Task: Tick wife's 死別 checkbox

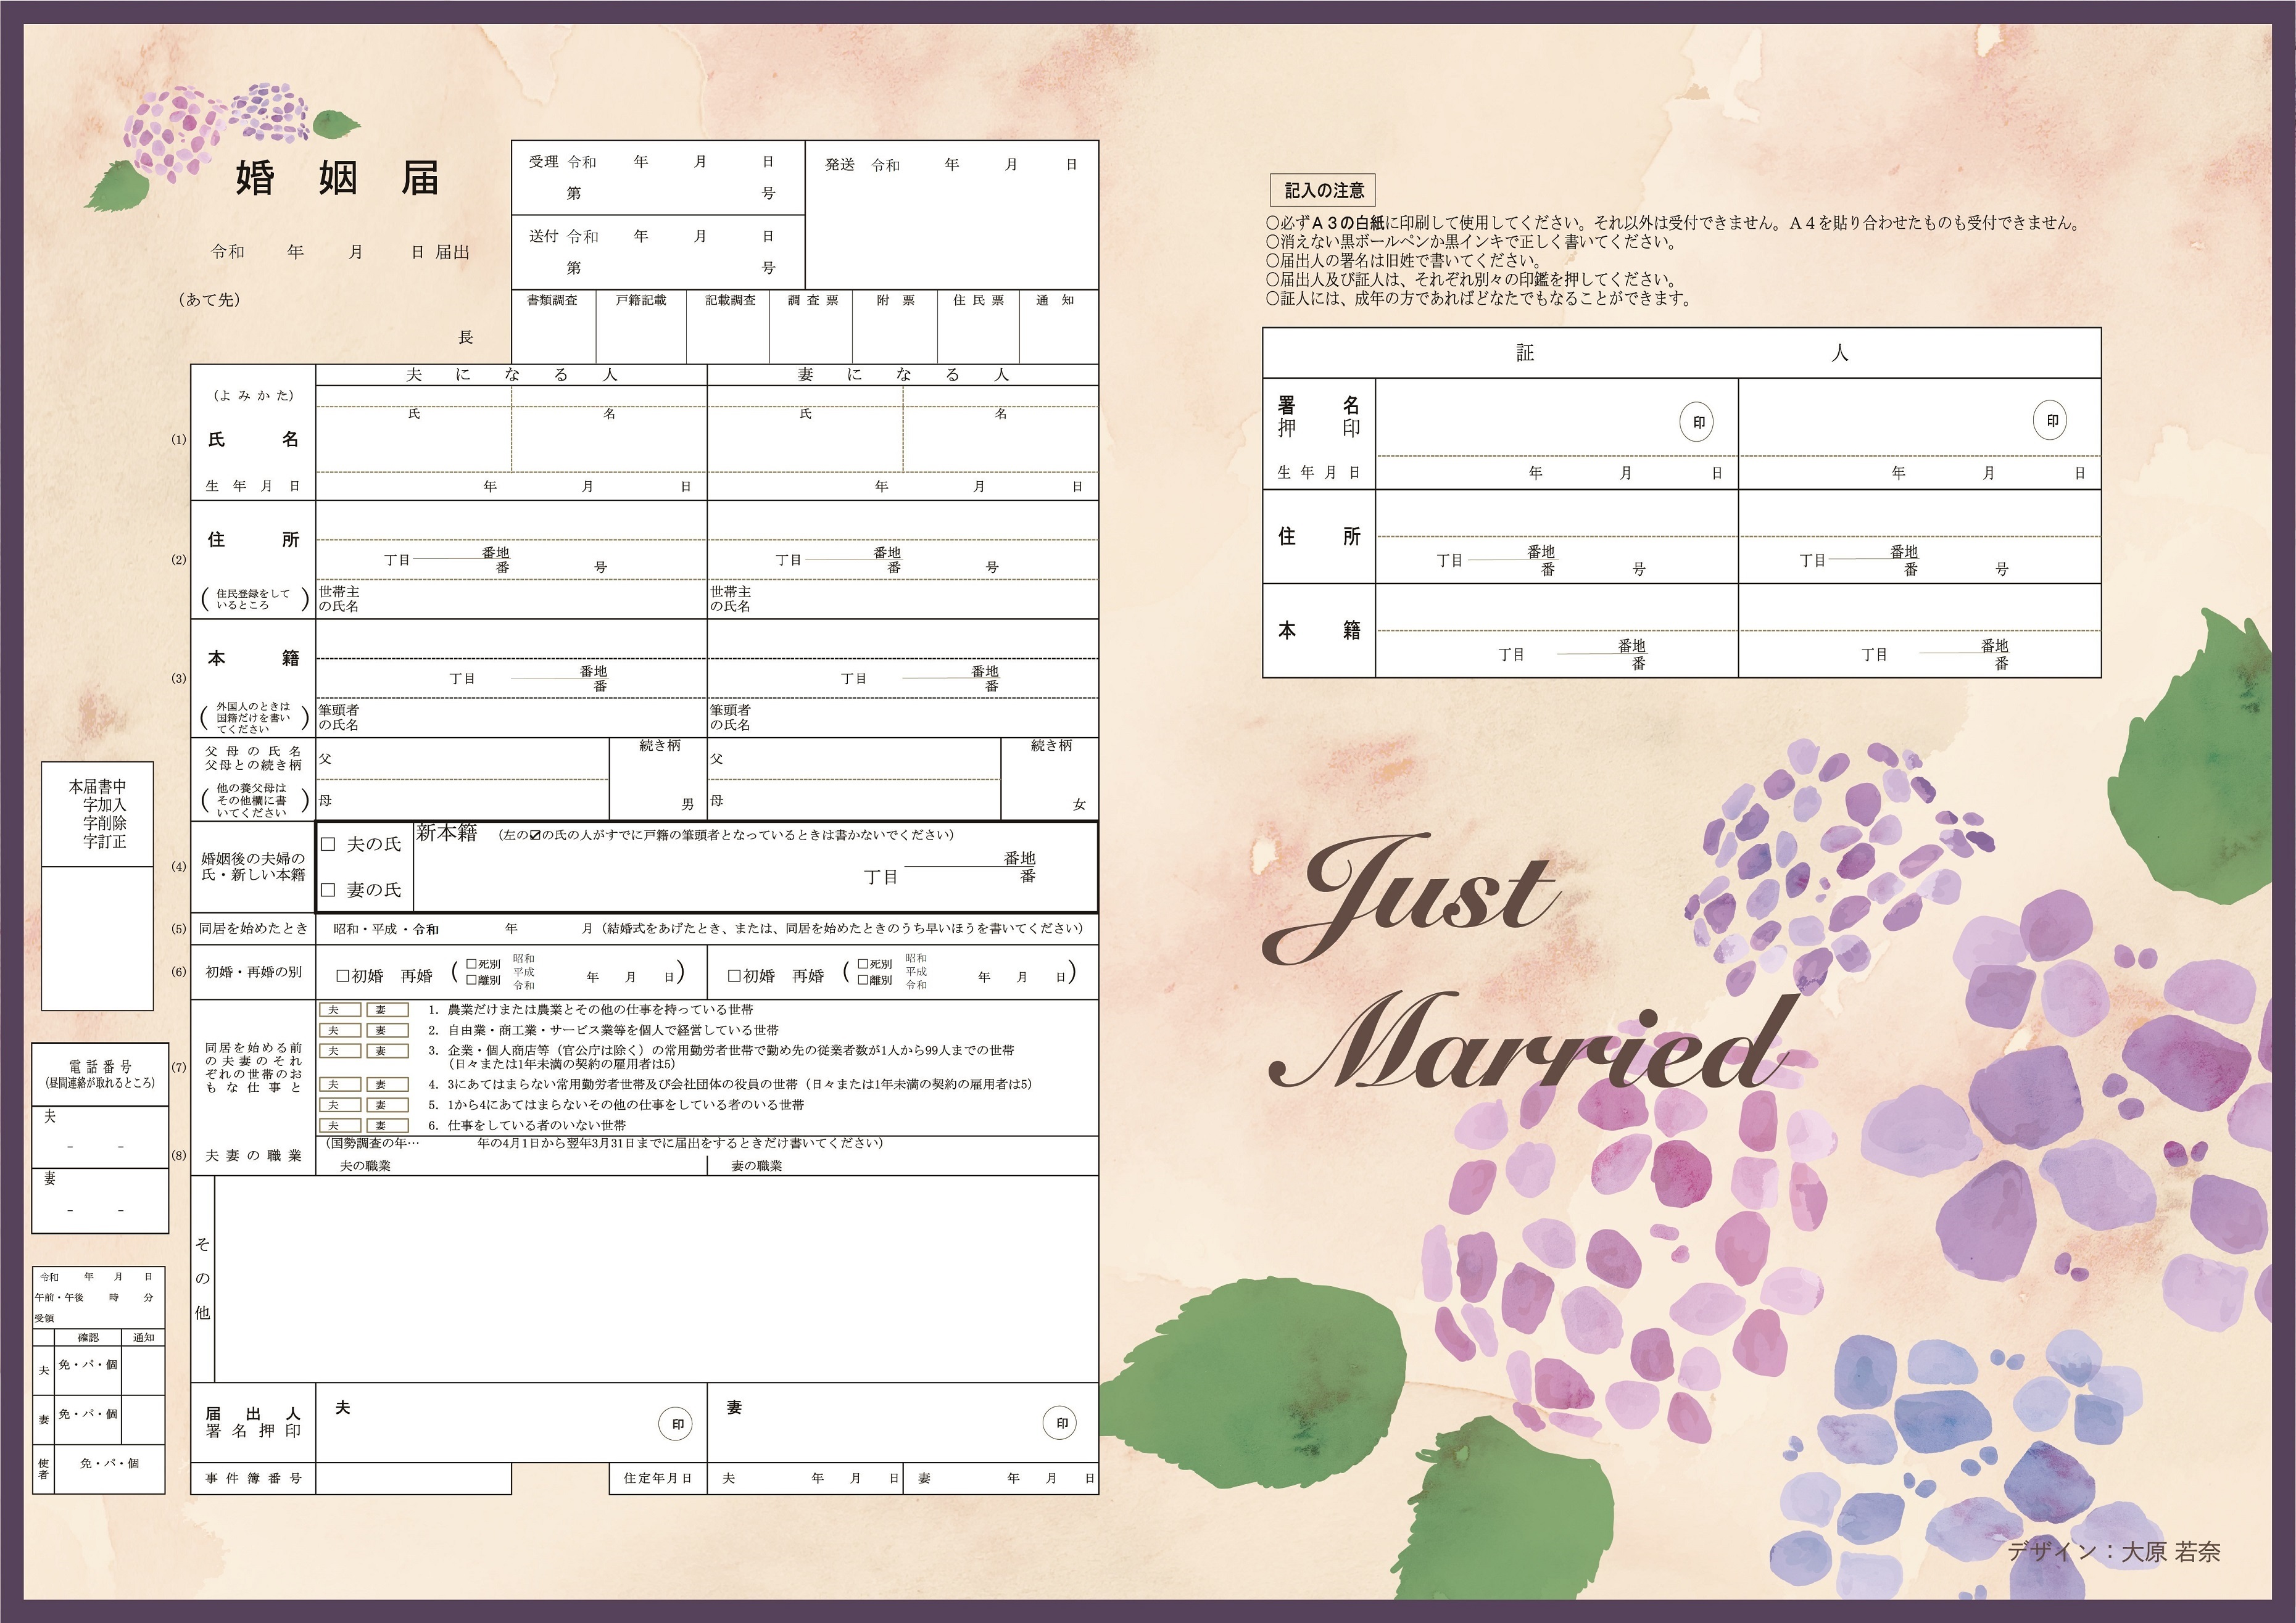Action: point(863,964)
